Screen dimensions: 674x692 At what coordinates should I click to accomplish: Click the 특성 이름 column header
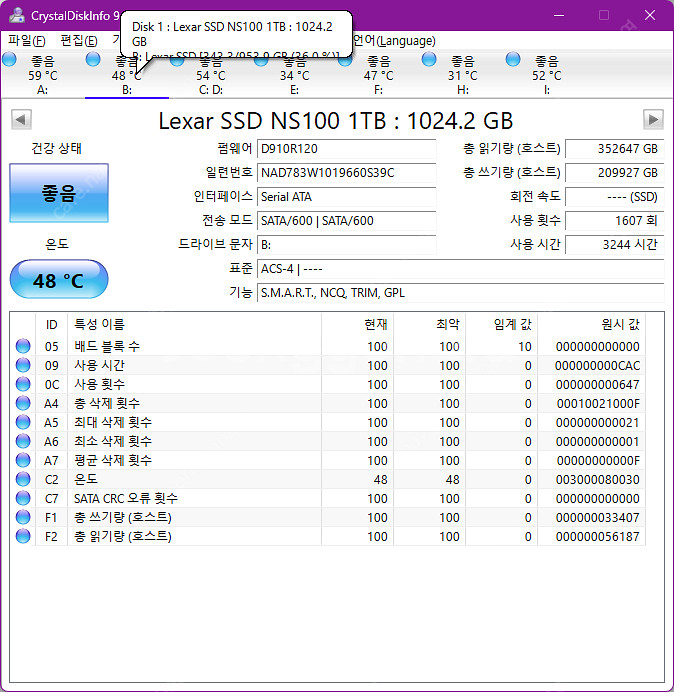click(195, 324)
